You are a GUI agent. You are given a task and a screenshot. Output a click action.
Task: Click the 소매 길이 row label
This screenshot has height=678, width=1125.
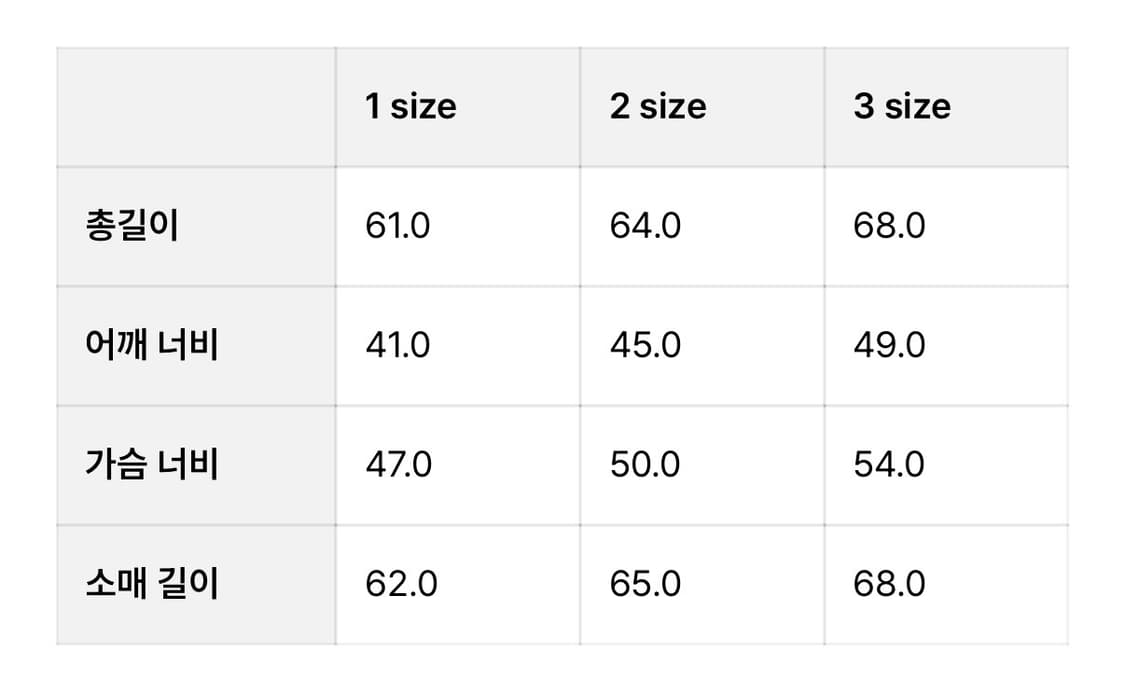(152, 584)
